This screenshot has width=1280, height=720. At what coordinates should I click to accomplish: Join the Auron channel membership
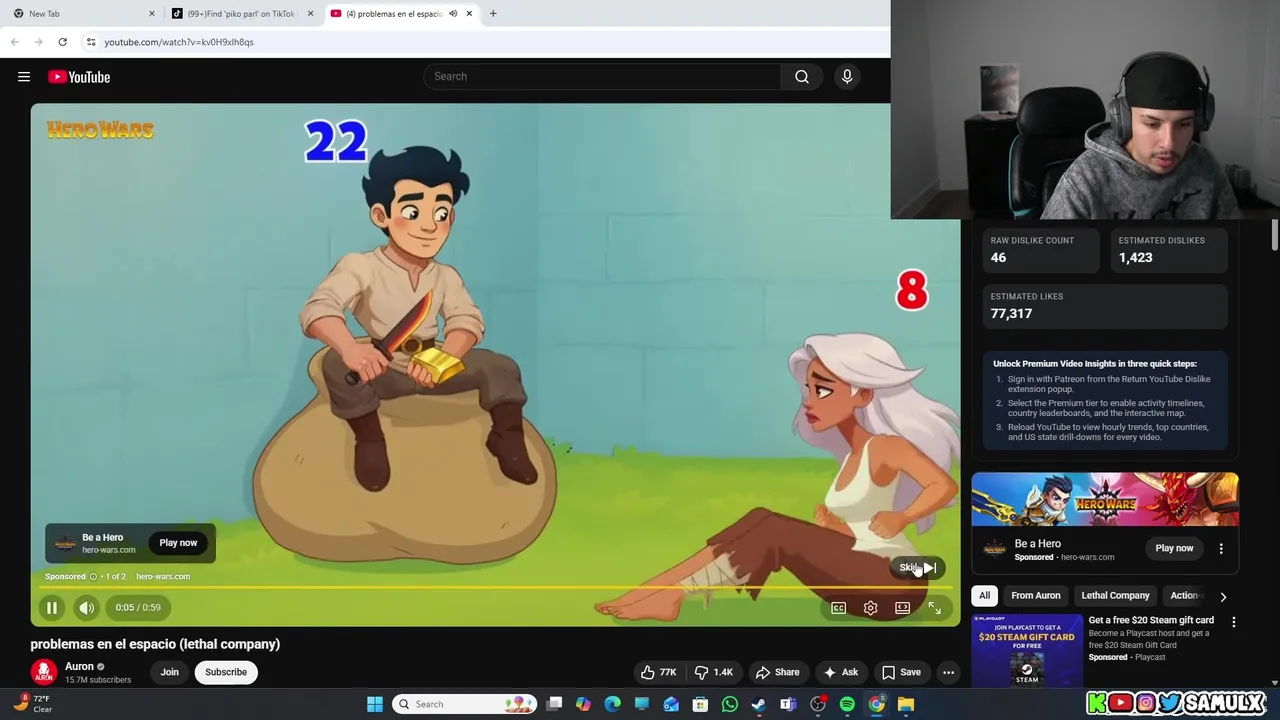tap(169, 672)
